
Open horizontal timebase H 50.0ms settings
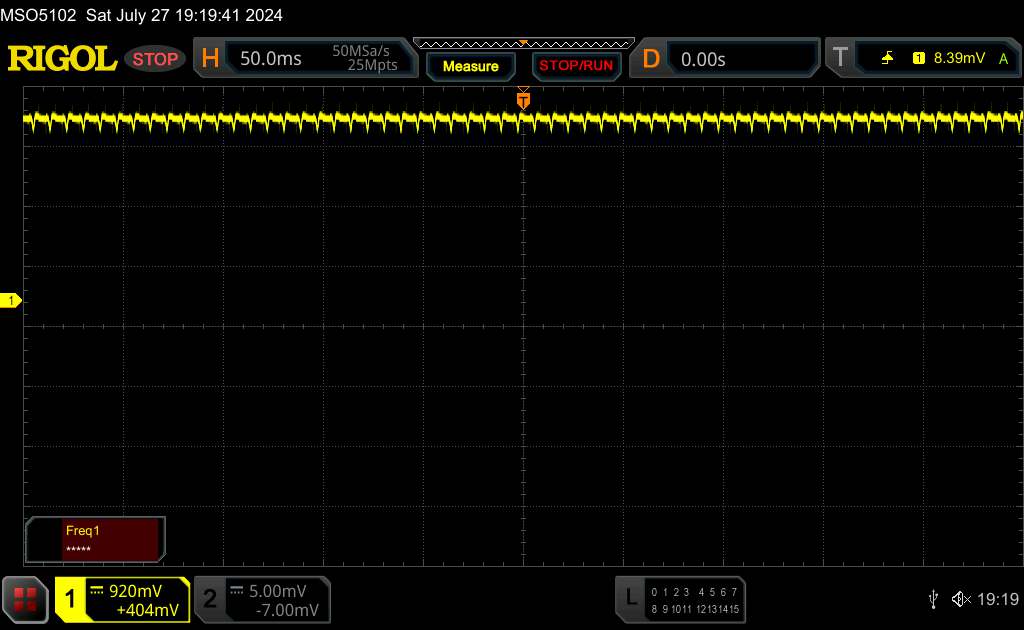305,58
